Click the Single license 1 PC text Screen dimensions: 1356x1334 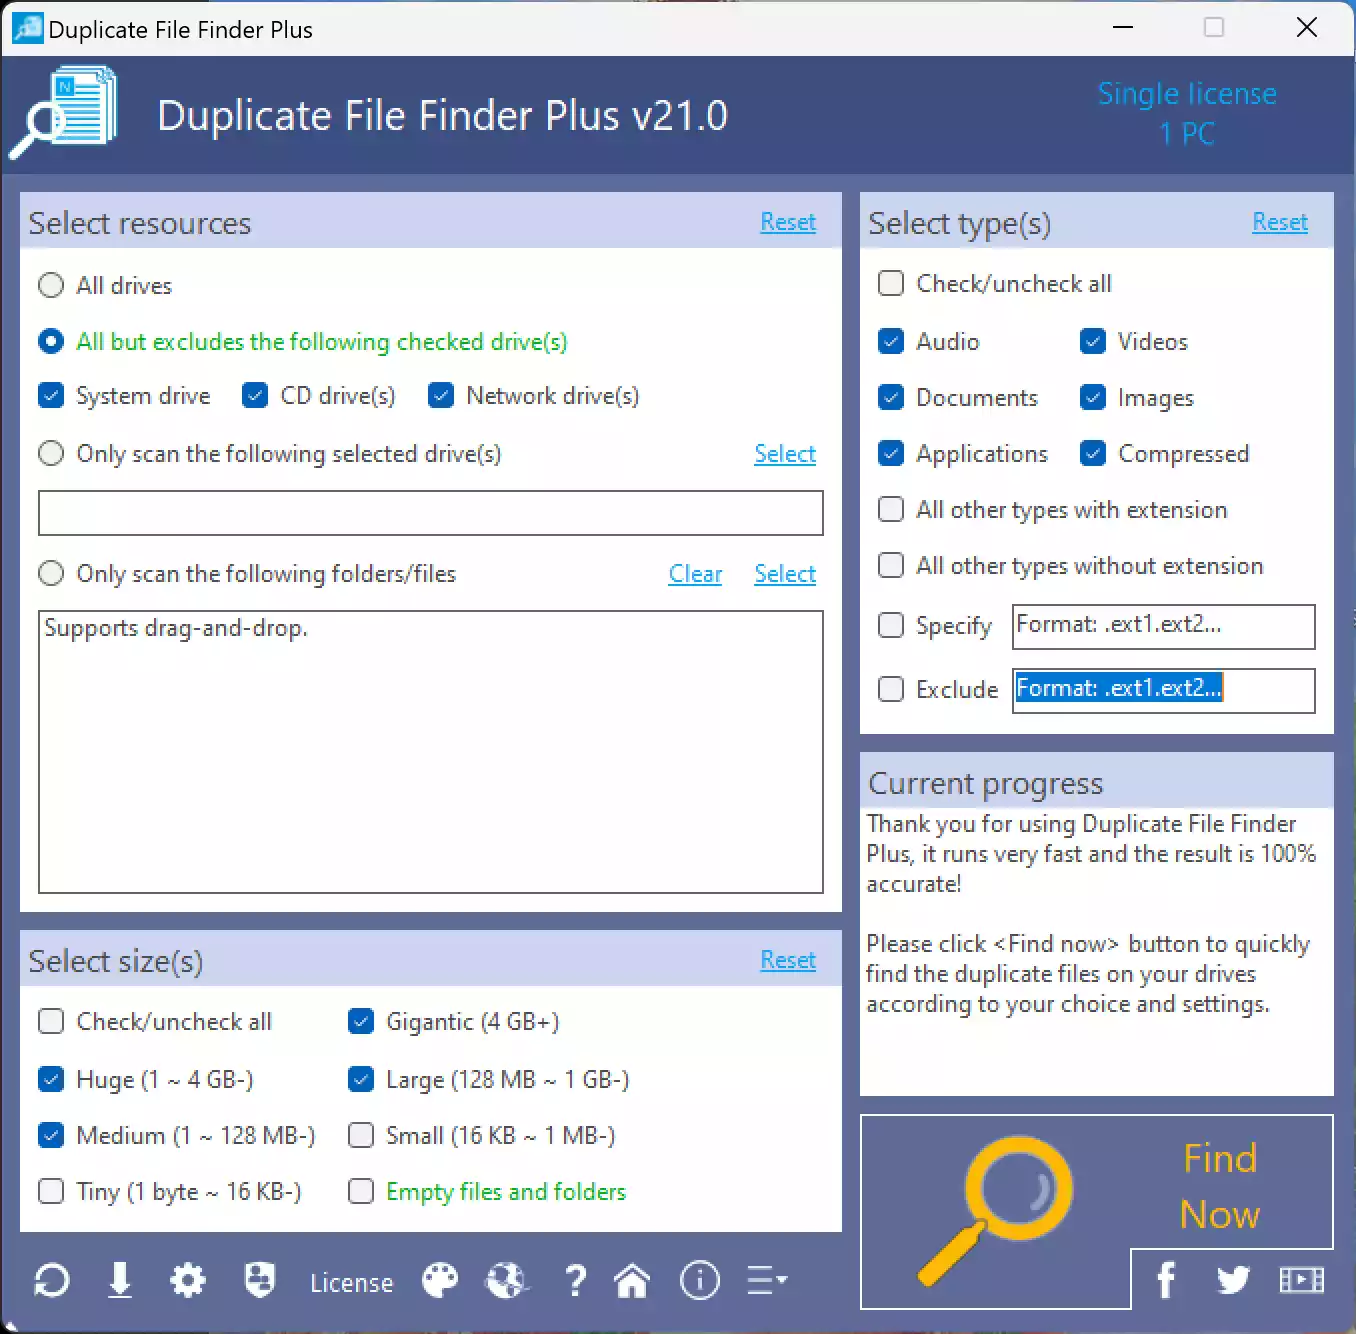pyautogui.click(x=1187, y=113)
